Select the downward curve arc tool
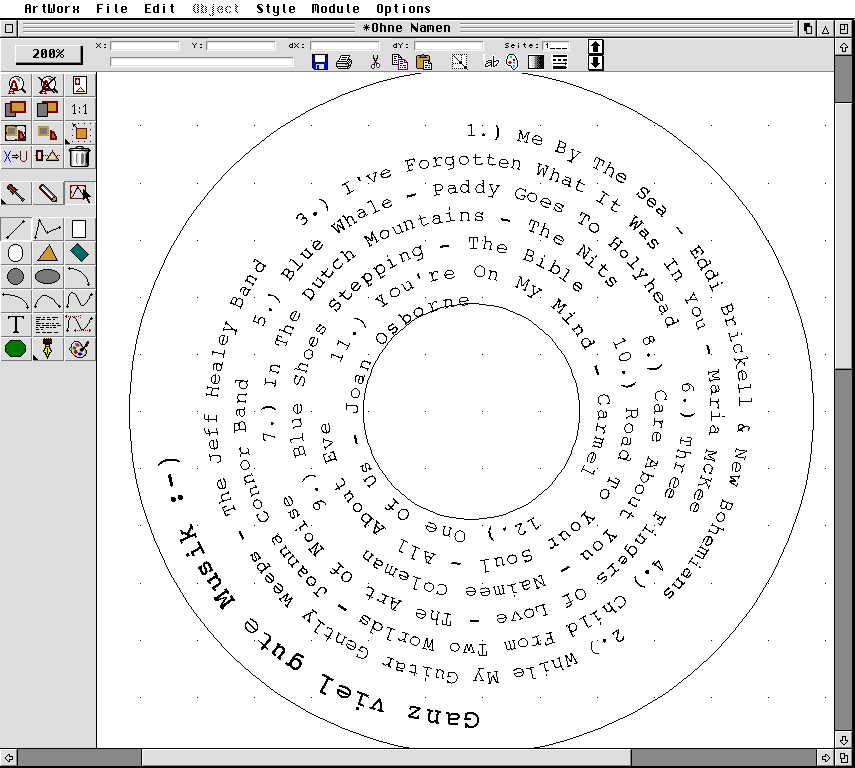 (x=16, y=301)
